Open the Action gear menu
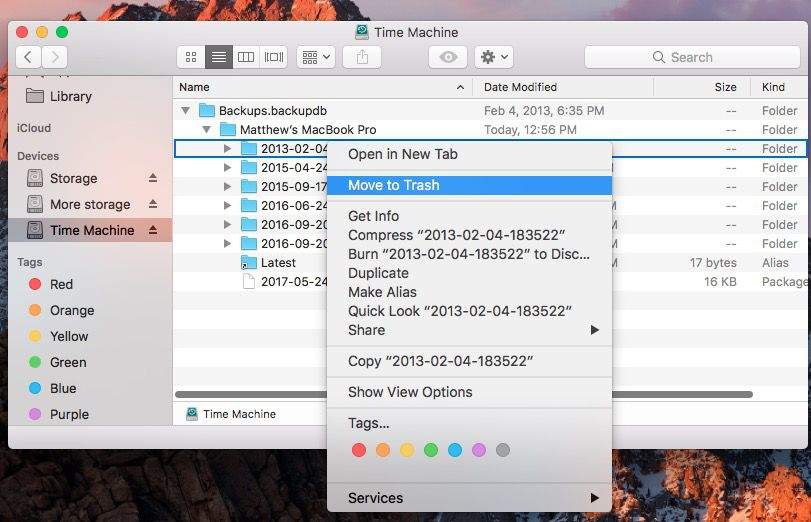Screen dimensions: 811x522 point(494,57)
